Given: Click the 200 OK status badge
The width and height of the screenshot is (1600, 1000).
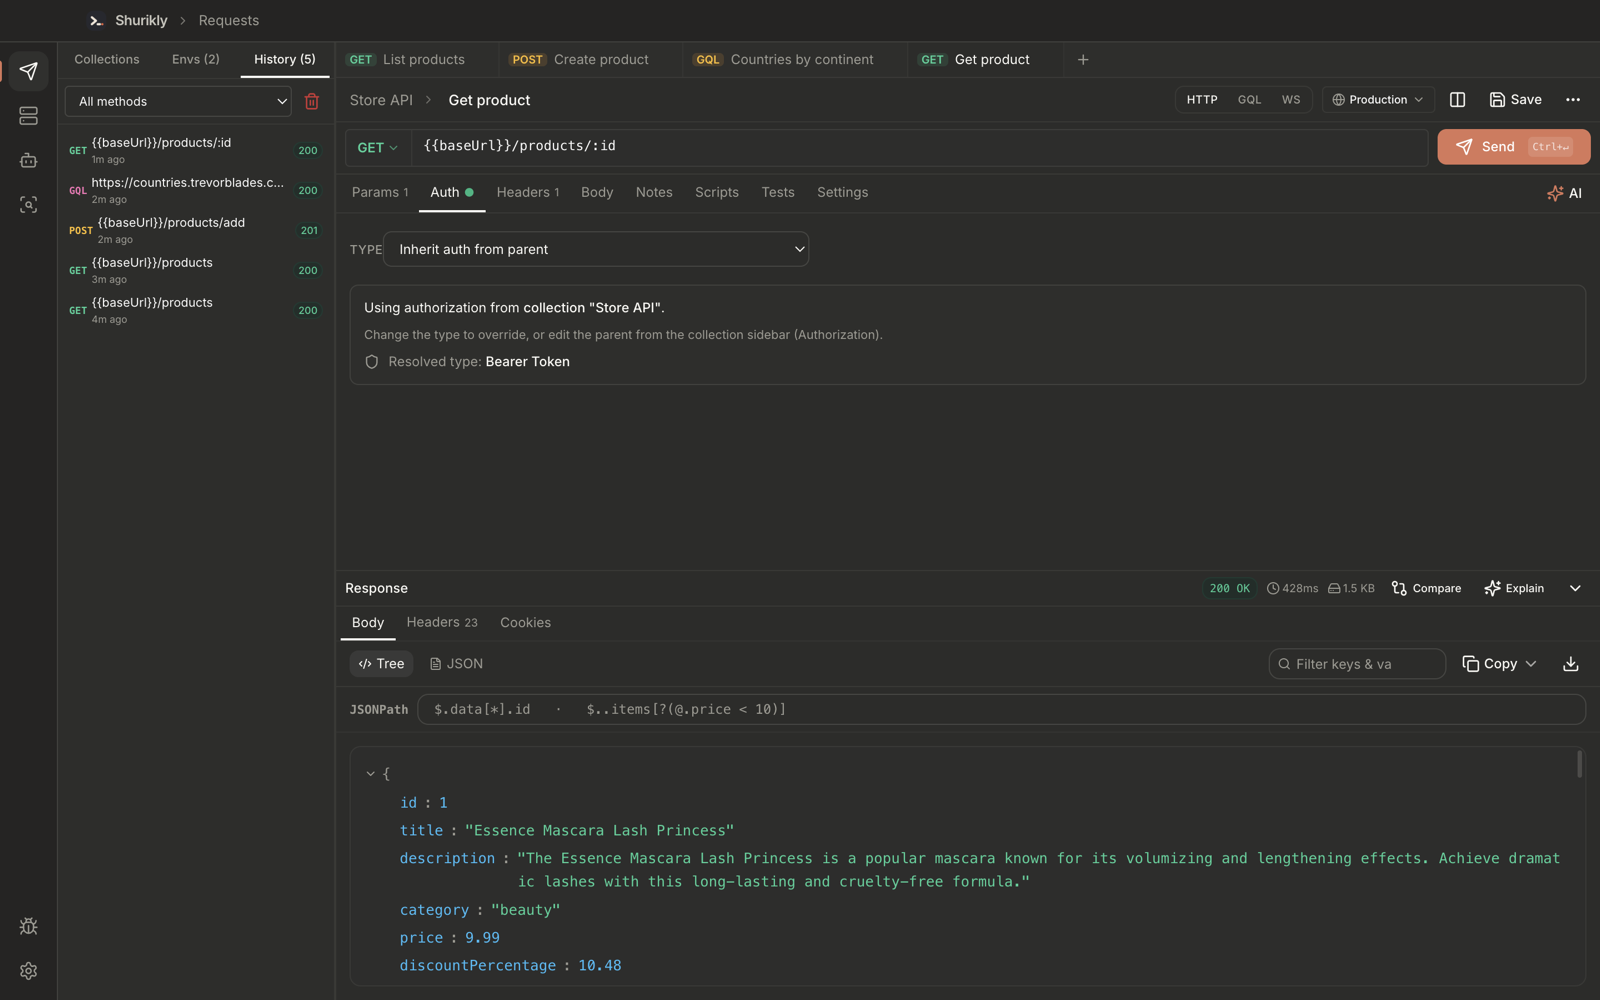Looking at the screenshot, I should 1229,588.
